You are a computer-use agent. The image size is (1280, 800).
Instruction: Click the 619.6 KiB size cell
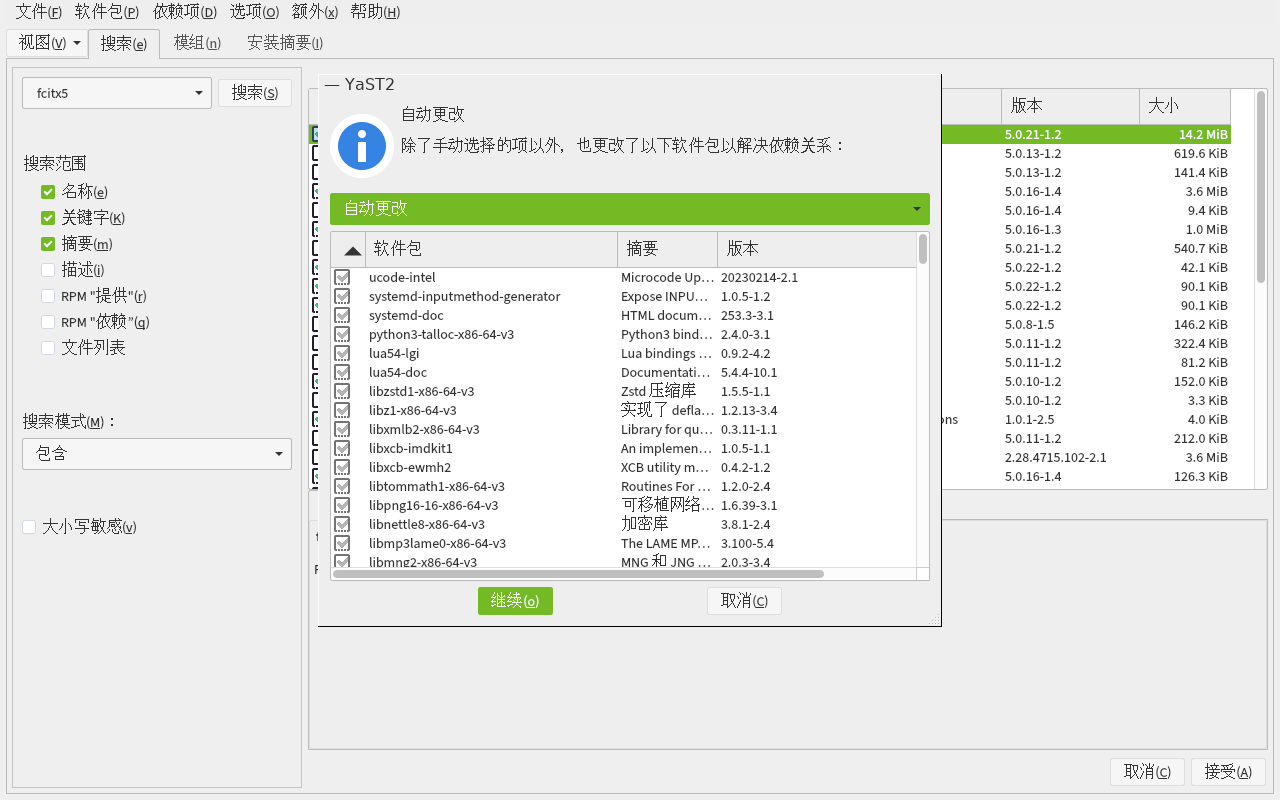(1201, 154)
